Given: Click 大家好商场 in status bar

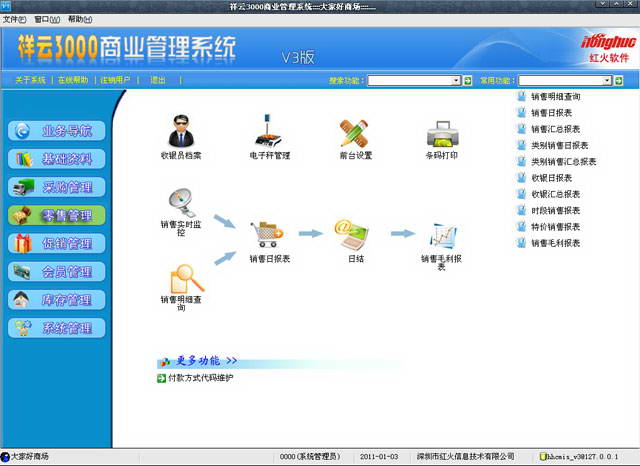Looking at the screenshot, I should [x=29, y=456].
